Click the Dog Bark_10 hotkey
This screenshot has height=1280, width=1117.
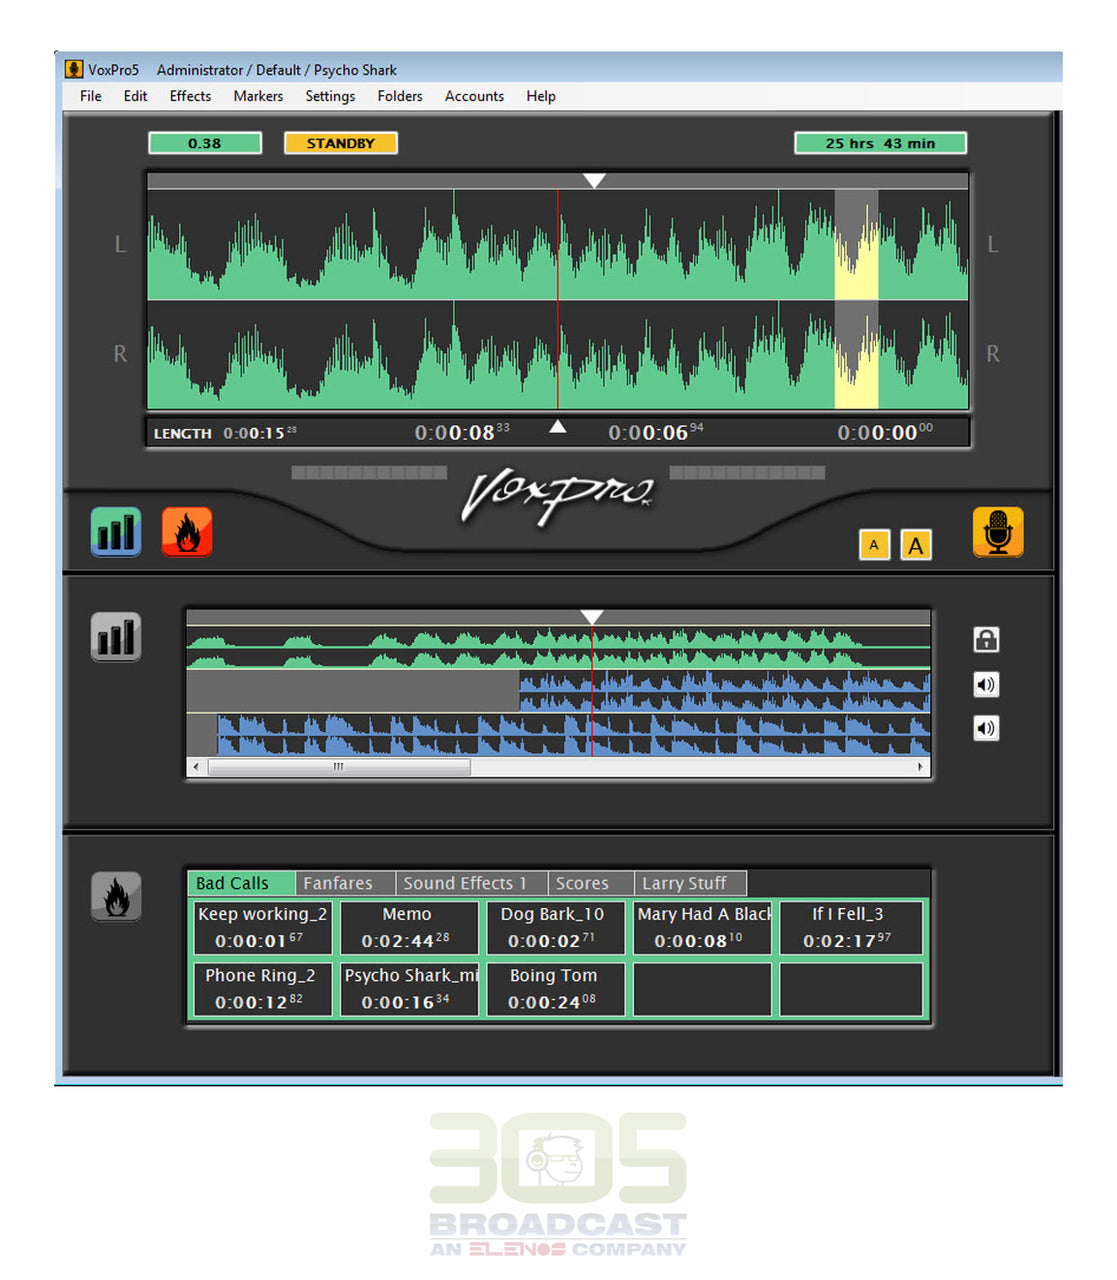[x=556, y=928]
